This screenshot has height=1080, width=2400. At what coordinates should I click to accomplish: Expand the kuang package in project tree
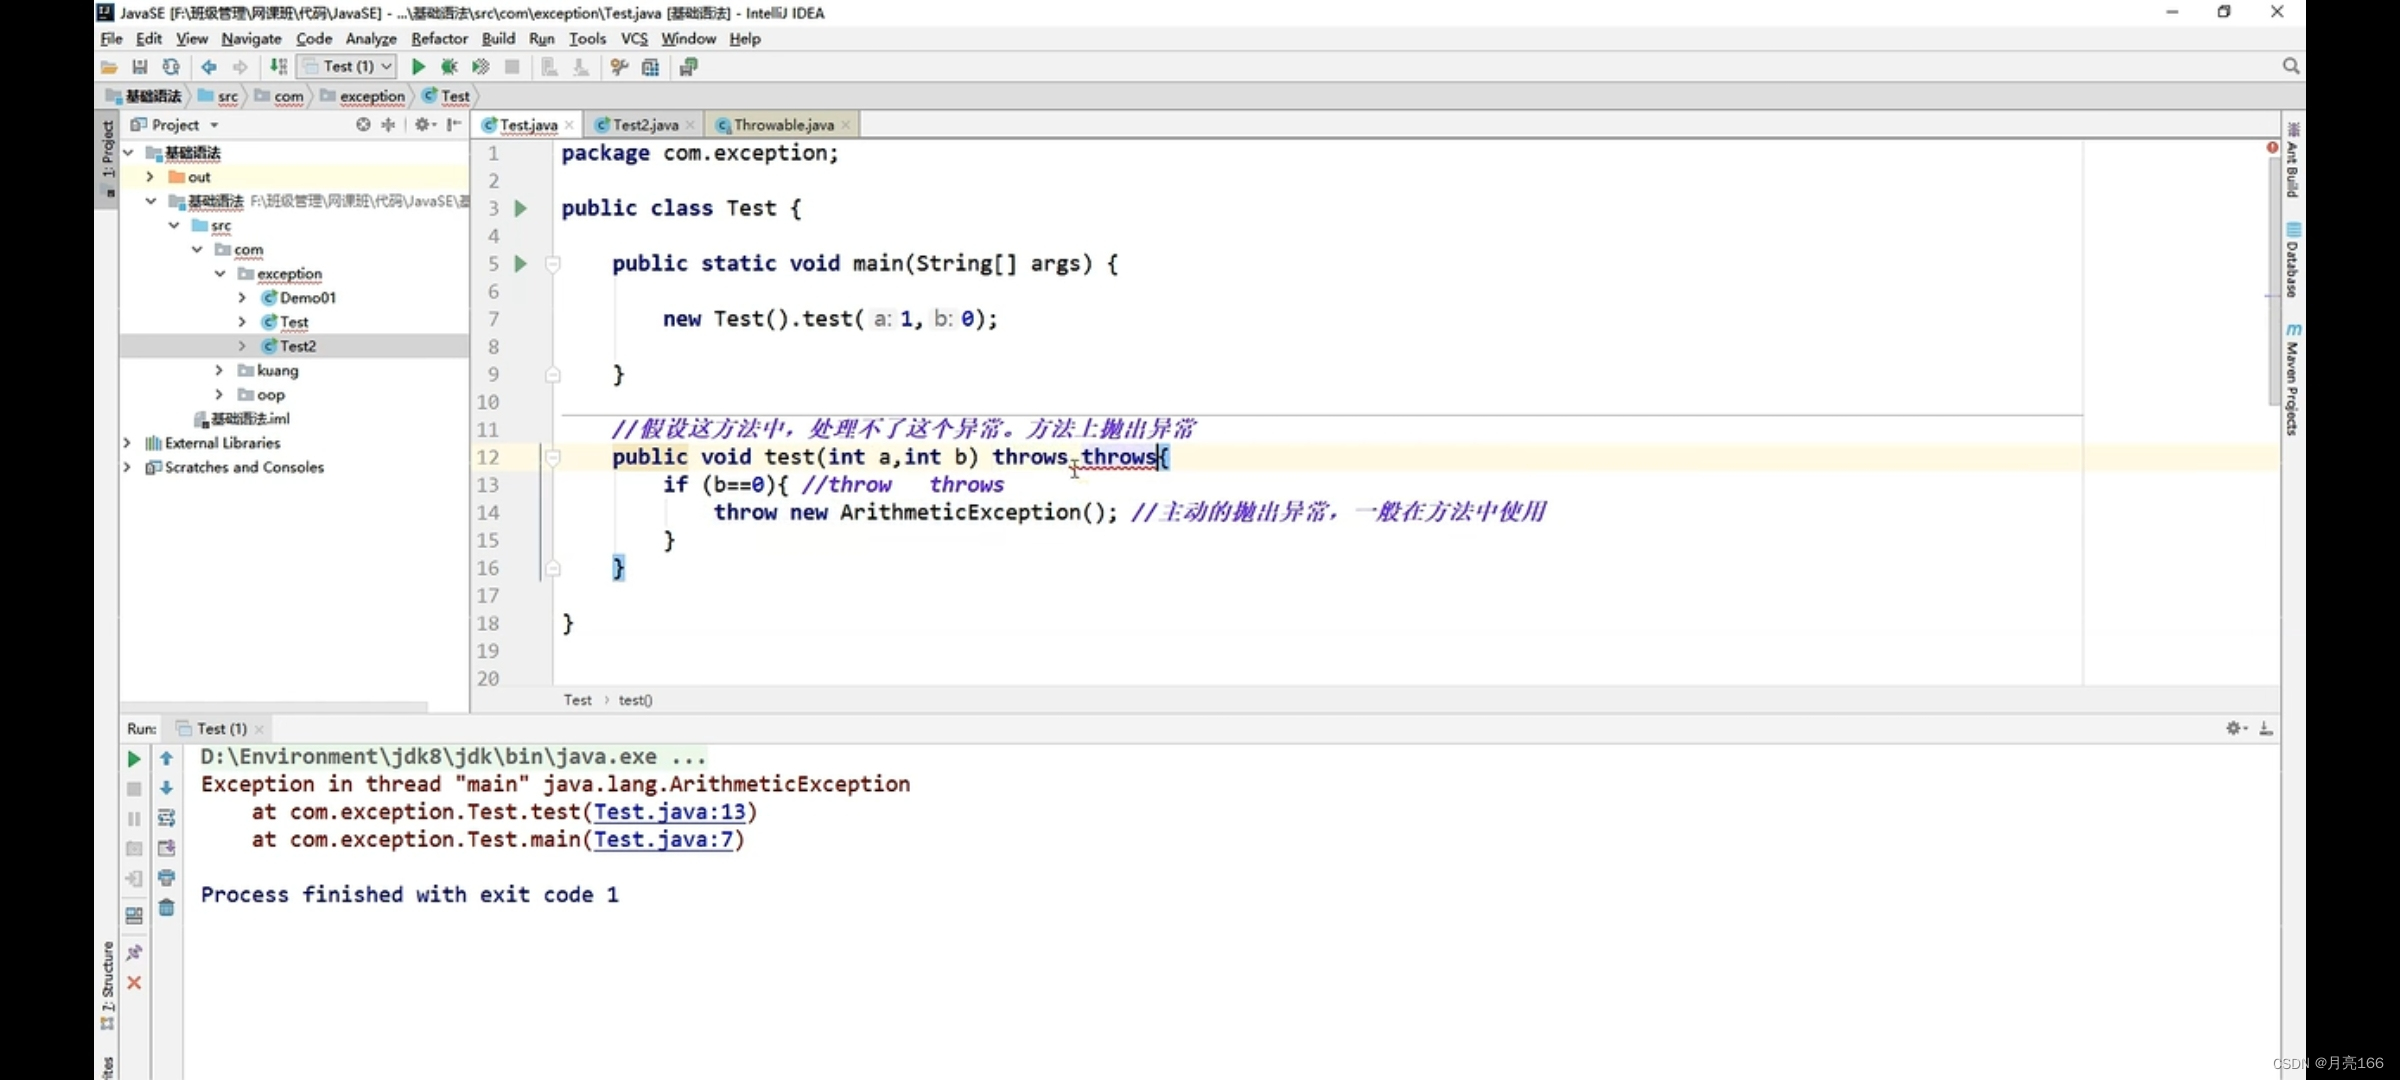click(x=219, y=370)
